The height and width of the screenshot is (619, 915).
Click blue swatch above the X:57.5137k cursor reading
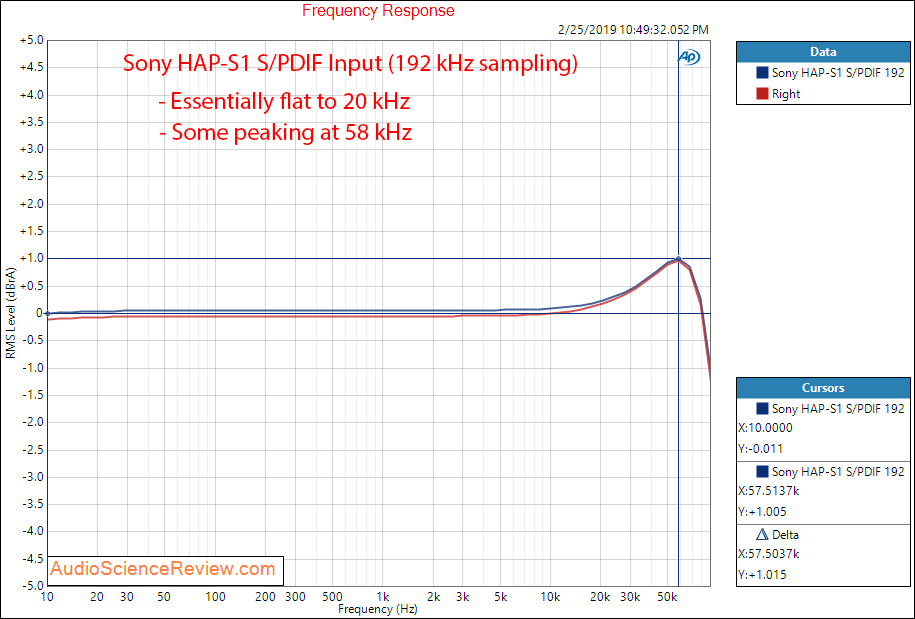pos(762,471)
